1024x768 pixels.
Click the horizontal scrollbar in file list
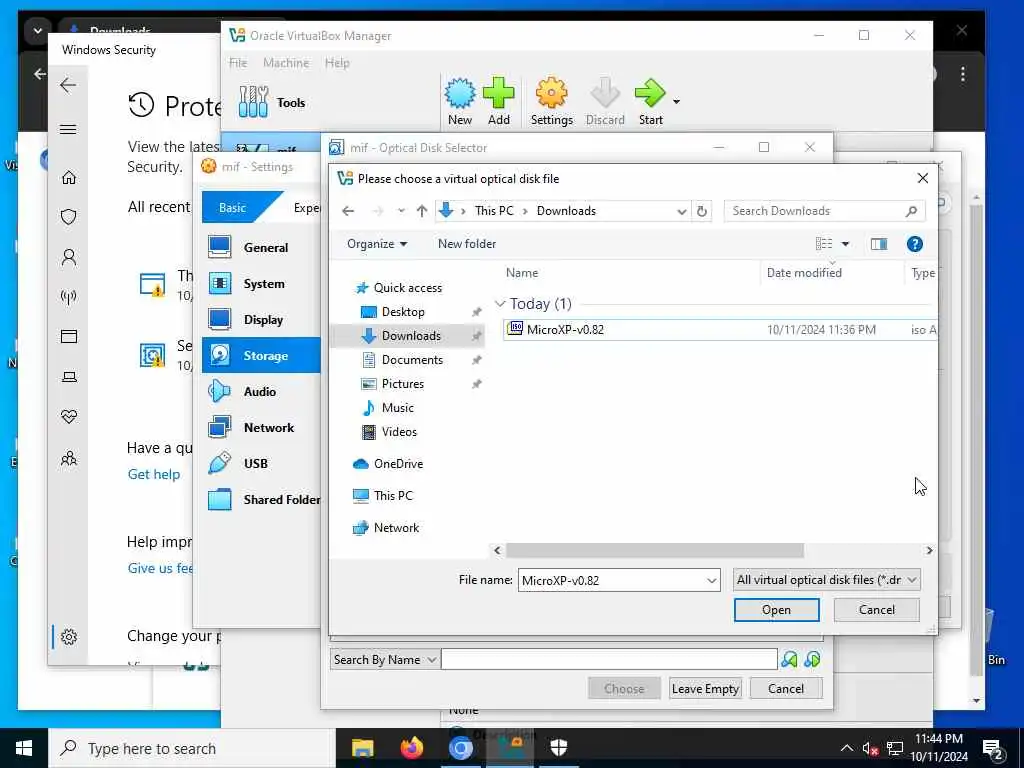click(x=654, y=551)
